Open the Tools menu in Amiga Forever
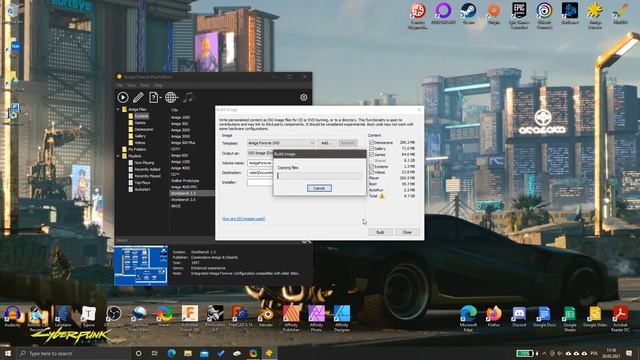Viewport: 640px width, 360px height. [144, 85]
